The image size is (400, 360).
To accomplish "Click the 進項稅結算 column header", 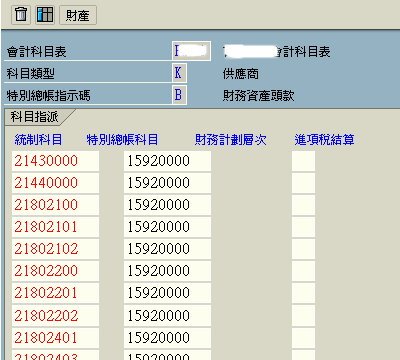I will [324, 140].
